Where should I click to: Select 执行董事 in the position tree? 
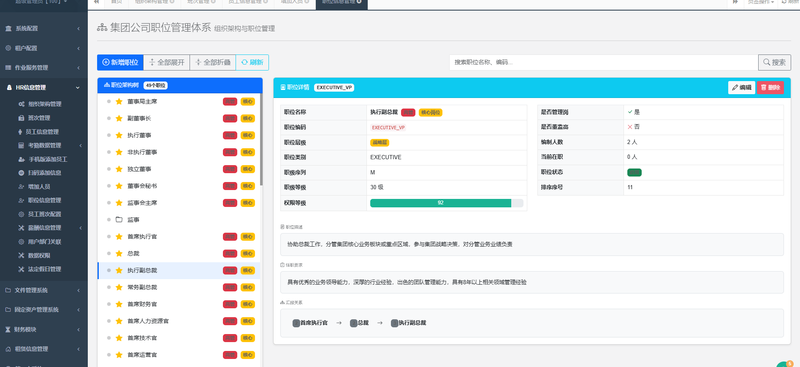179,135
